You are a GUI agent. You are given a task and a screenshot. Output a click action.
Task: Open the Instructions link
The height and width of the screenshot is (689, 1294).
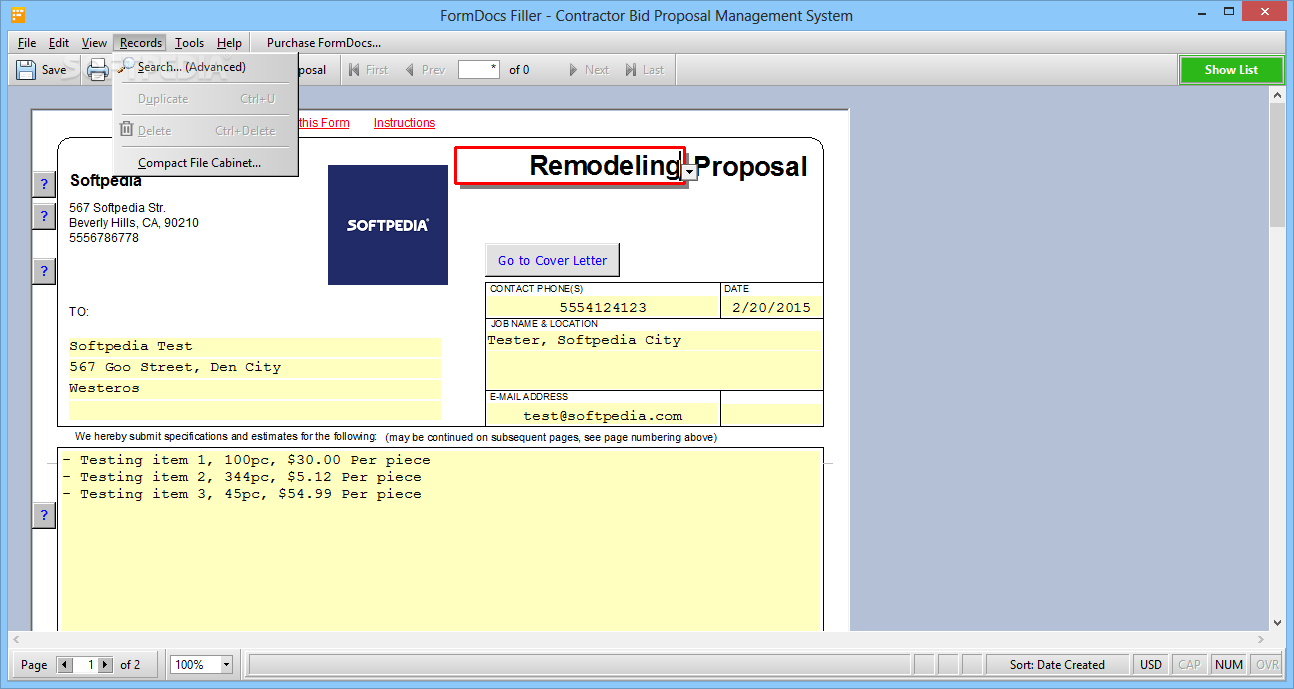tap(404, 123)
